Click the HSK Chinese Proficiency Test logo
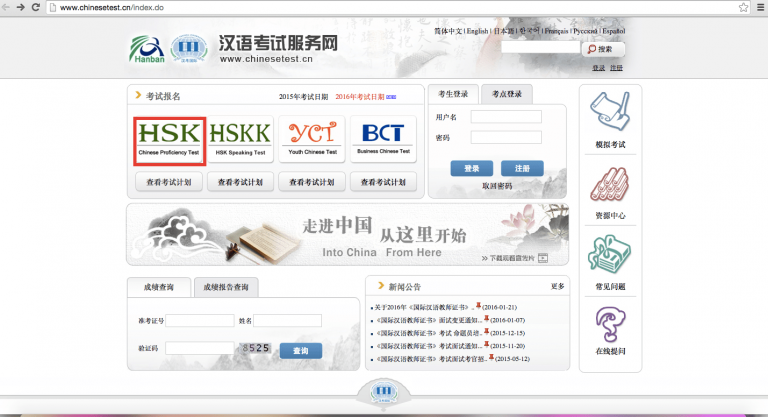 pos(169,140)
